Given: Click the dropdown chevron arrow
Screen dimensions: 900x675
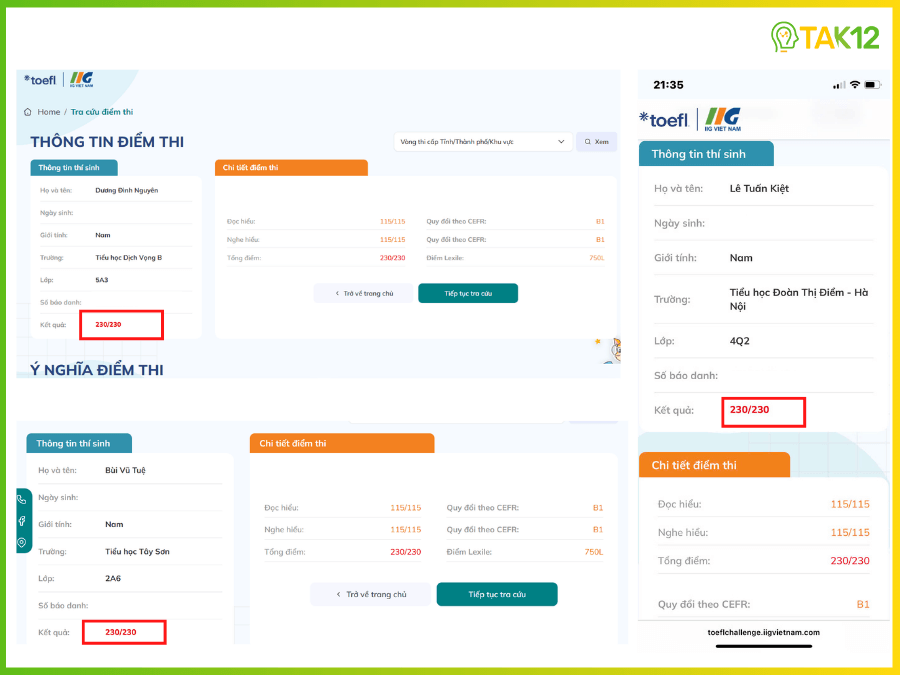Looking at the screenshot, I should pyautogui.click(x=561, y=142).
